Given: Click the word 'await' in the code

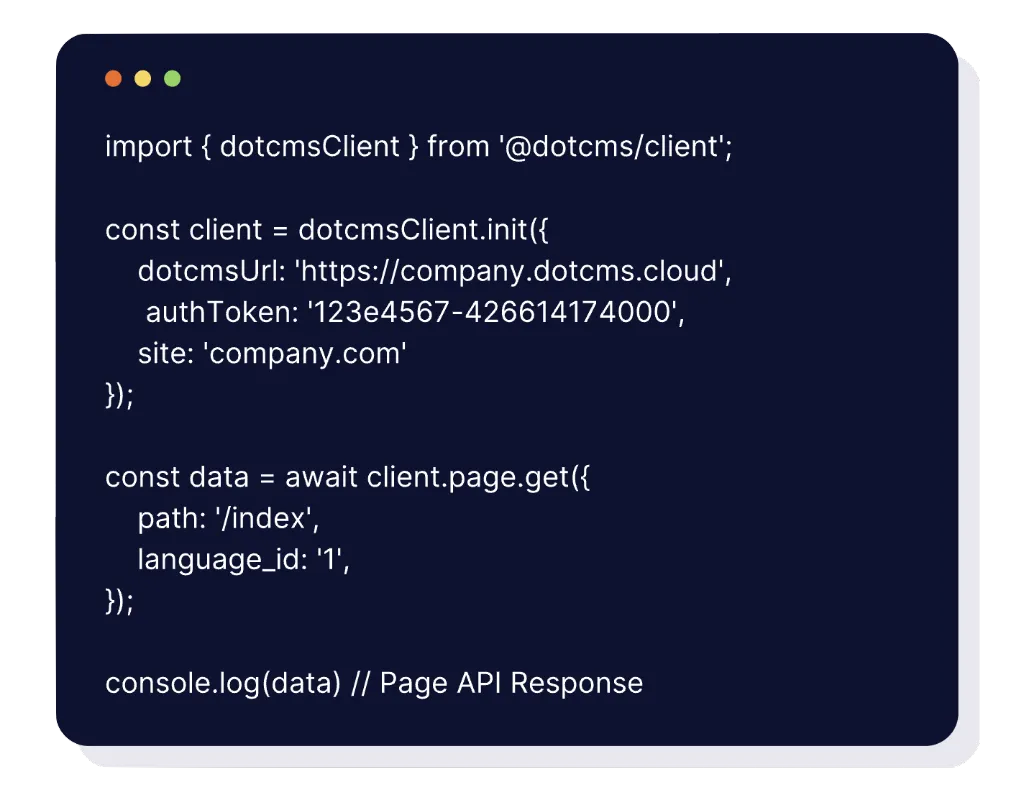Looking at the screenshot, I should pos(322,477).
